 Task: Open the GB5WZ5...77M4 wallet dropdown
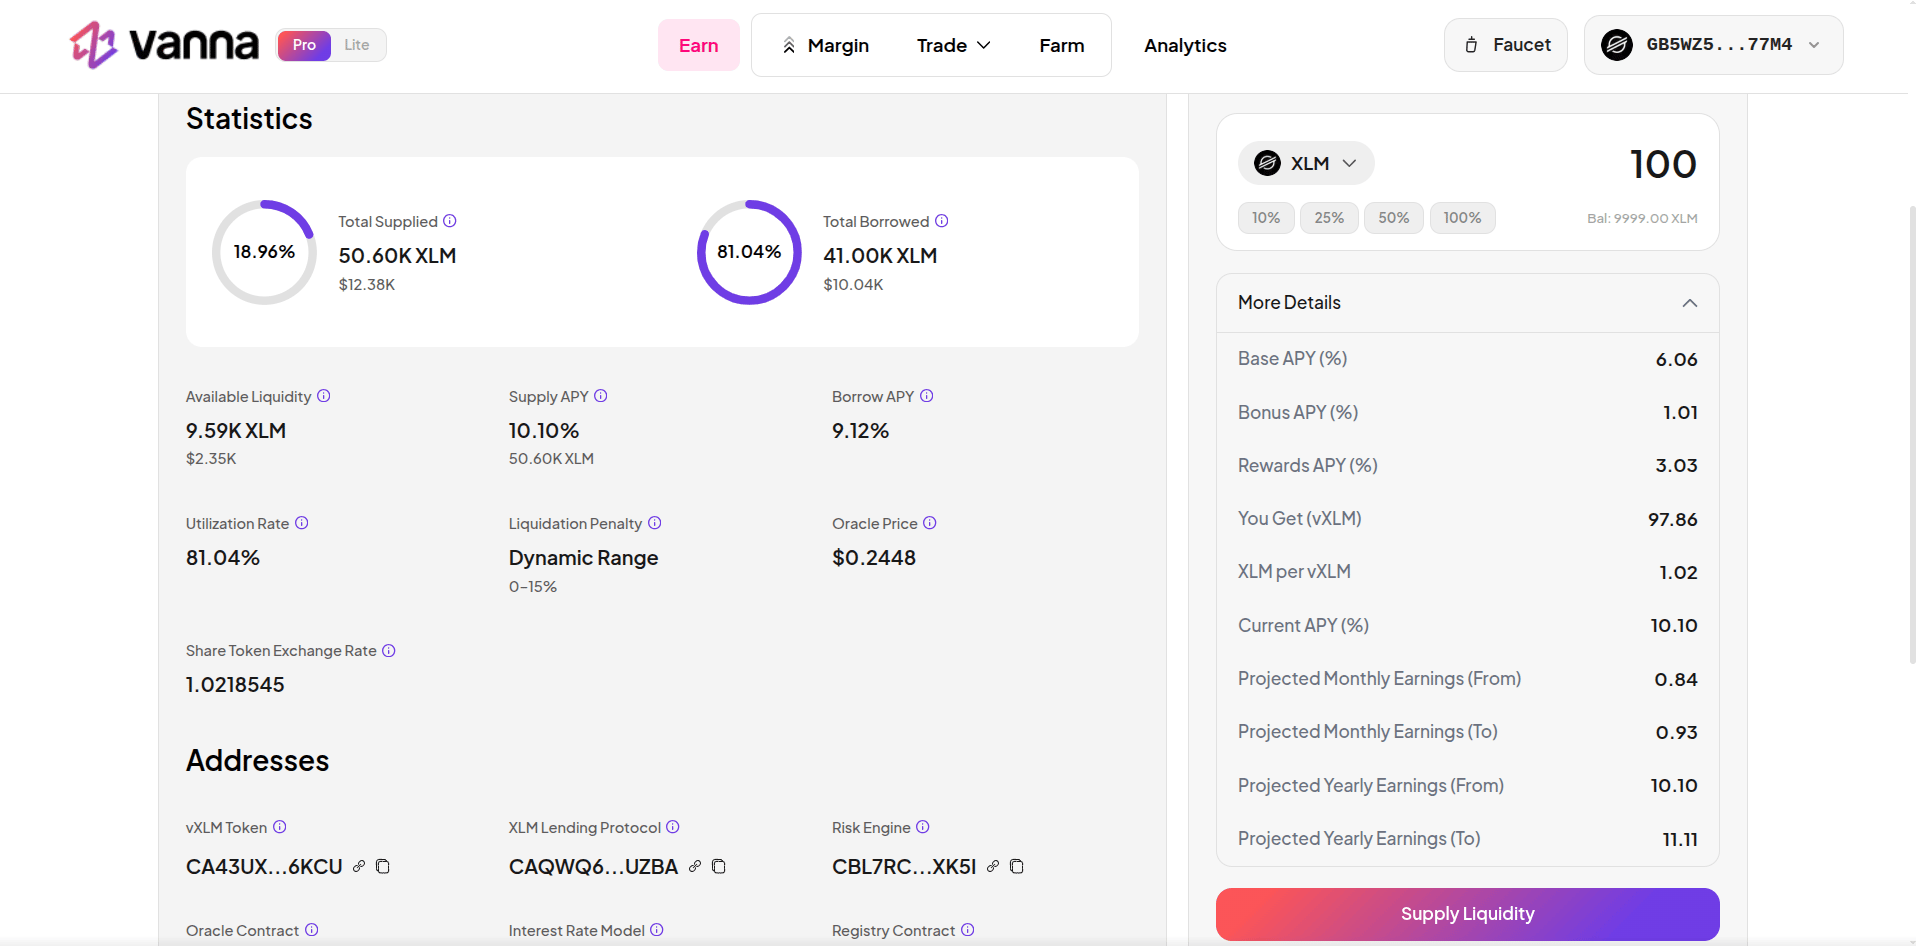click(1714, 45)
